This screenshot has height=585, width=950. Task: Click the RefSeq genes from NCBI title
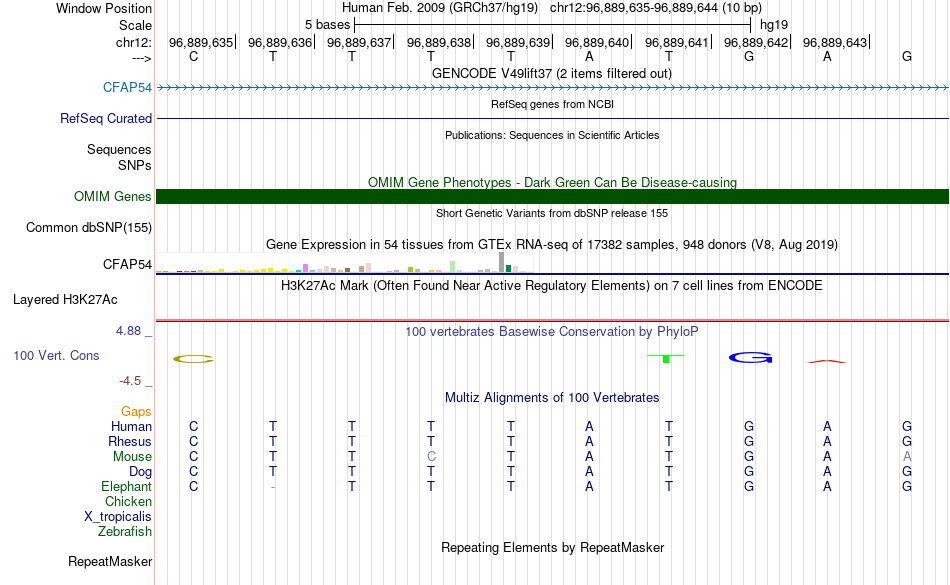[x=552, y=104]
